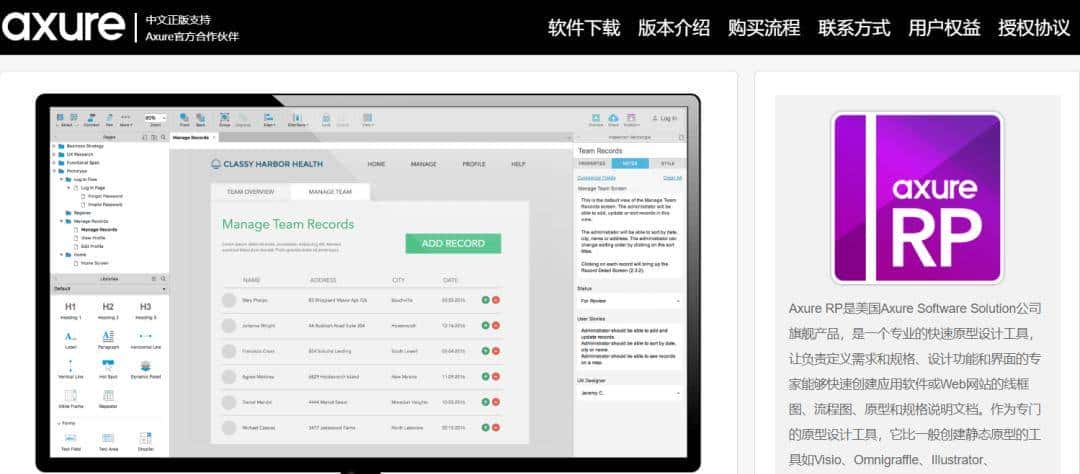Click the Distribute toolbar icon in the mockup
Screen dimensions: 1080x474
(297, 119)
